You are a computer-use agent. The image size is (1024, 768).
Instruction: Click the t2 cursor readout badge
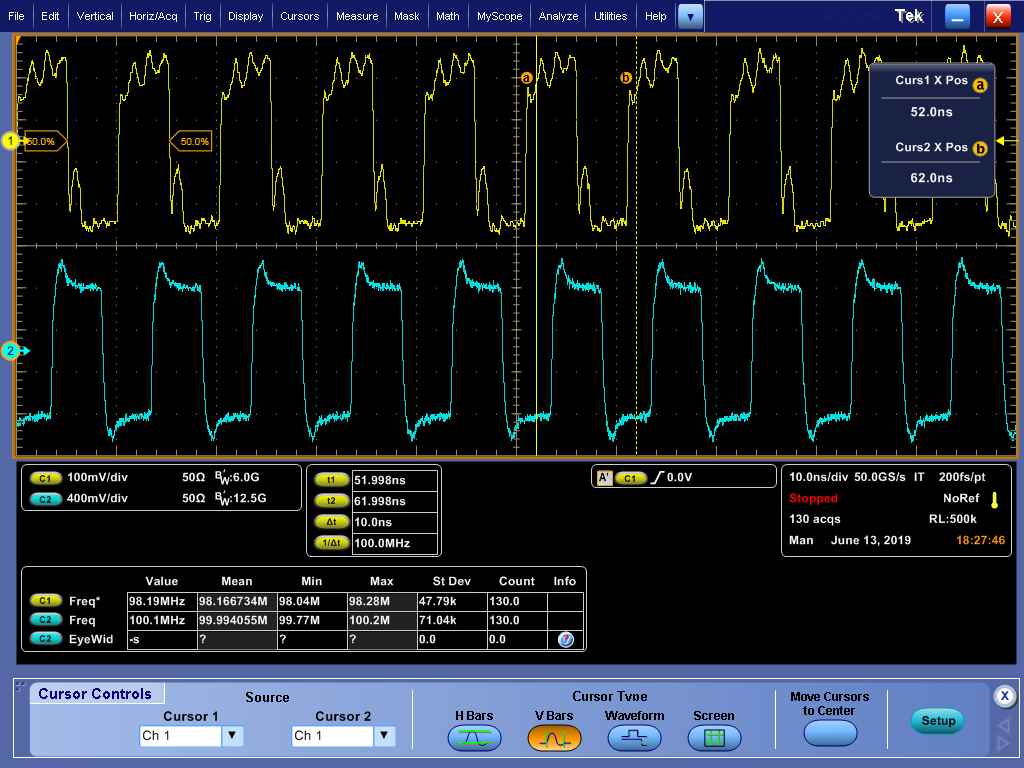click(331, 501)
